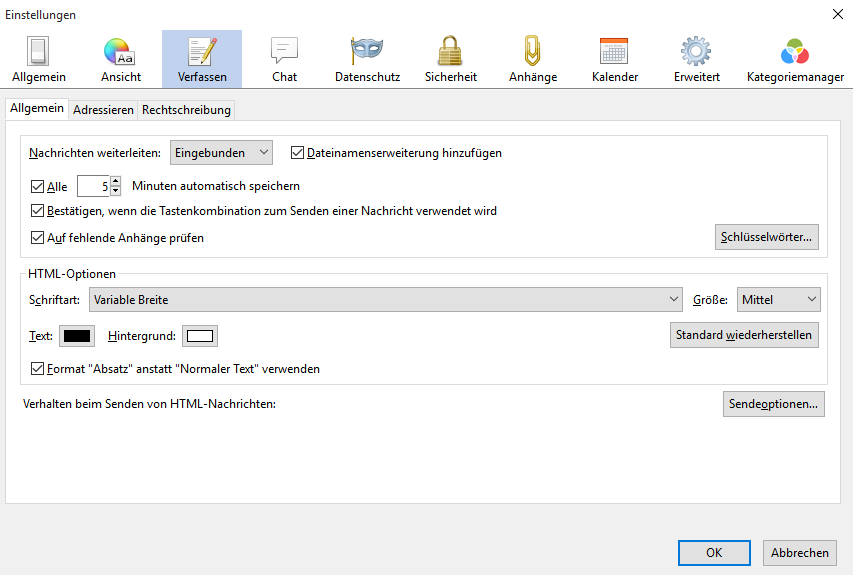This screenshot has width=853, height=575.
Task: Open the Sicherheit padlock category
Action: tap(450, 59)
